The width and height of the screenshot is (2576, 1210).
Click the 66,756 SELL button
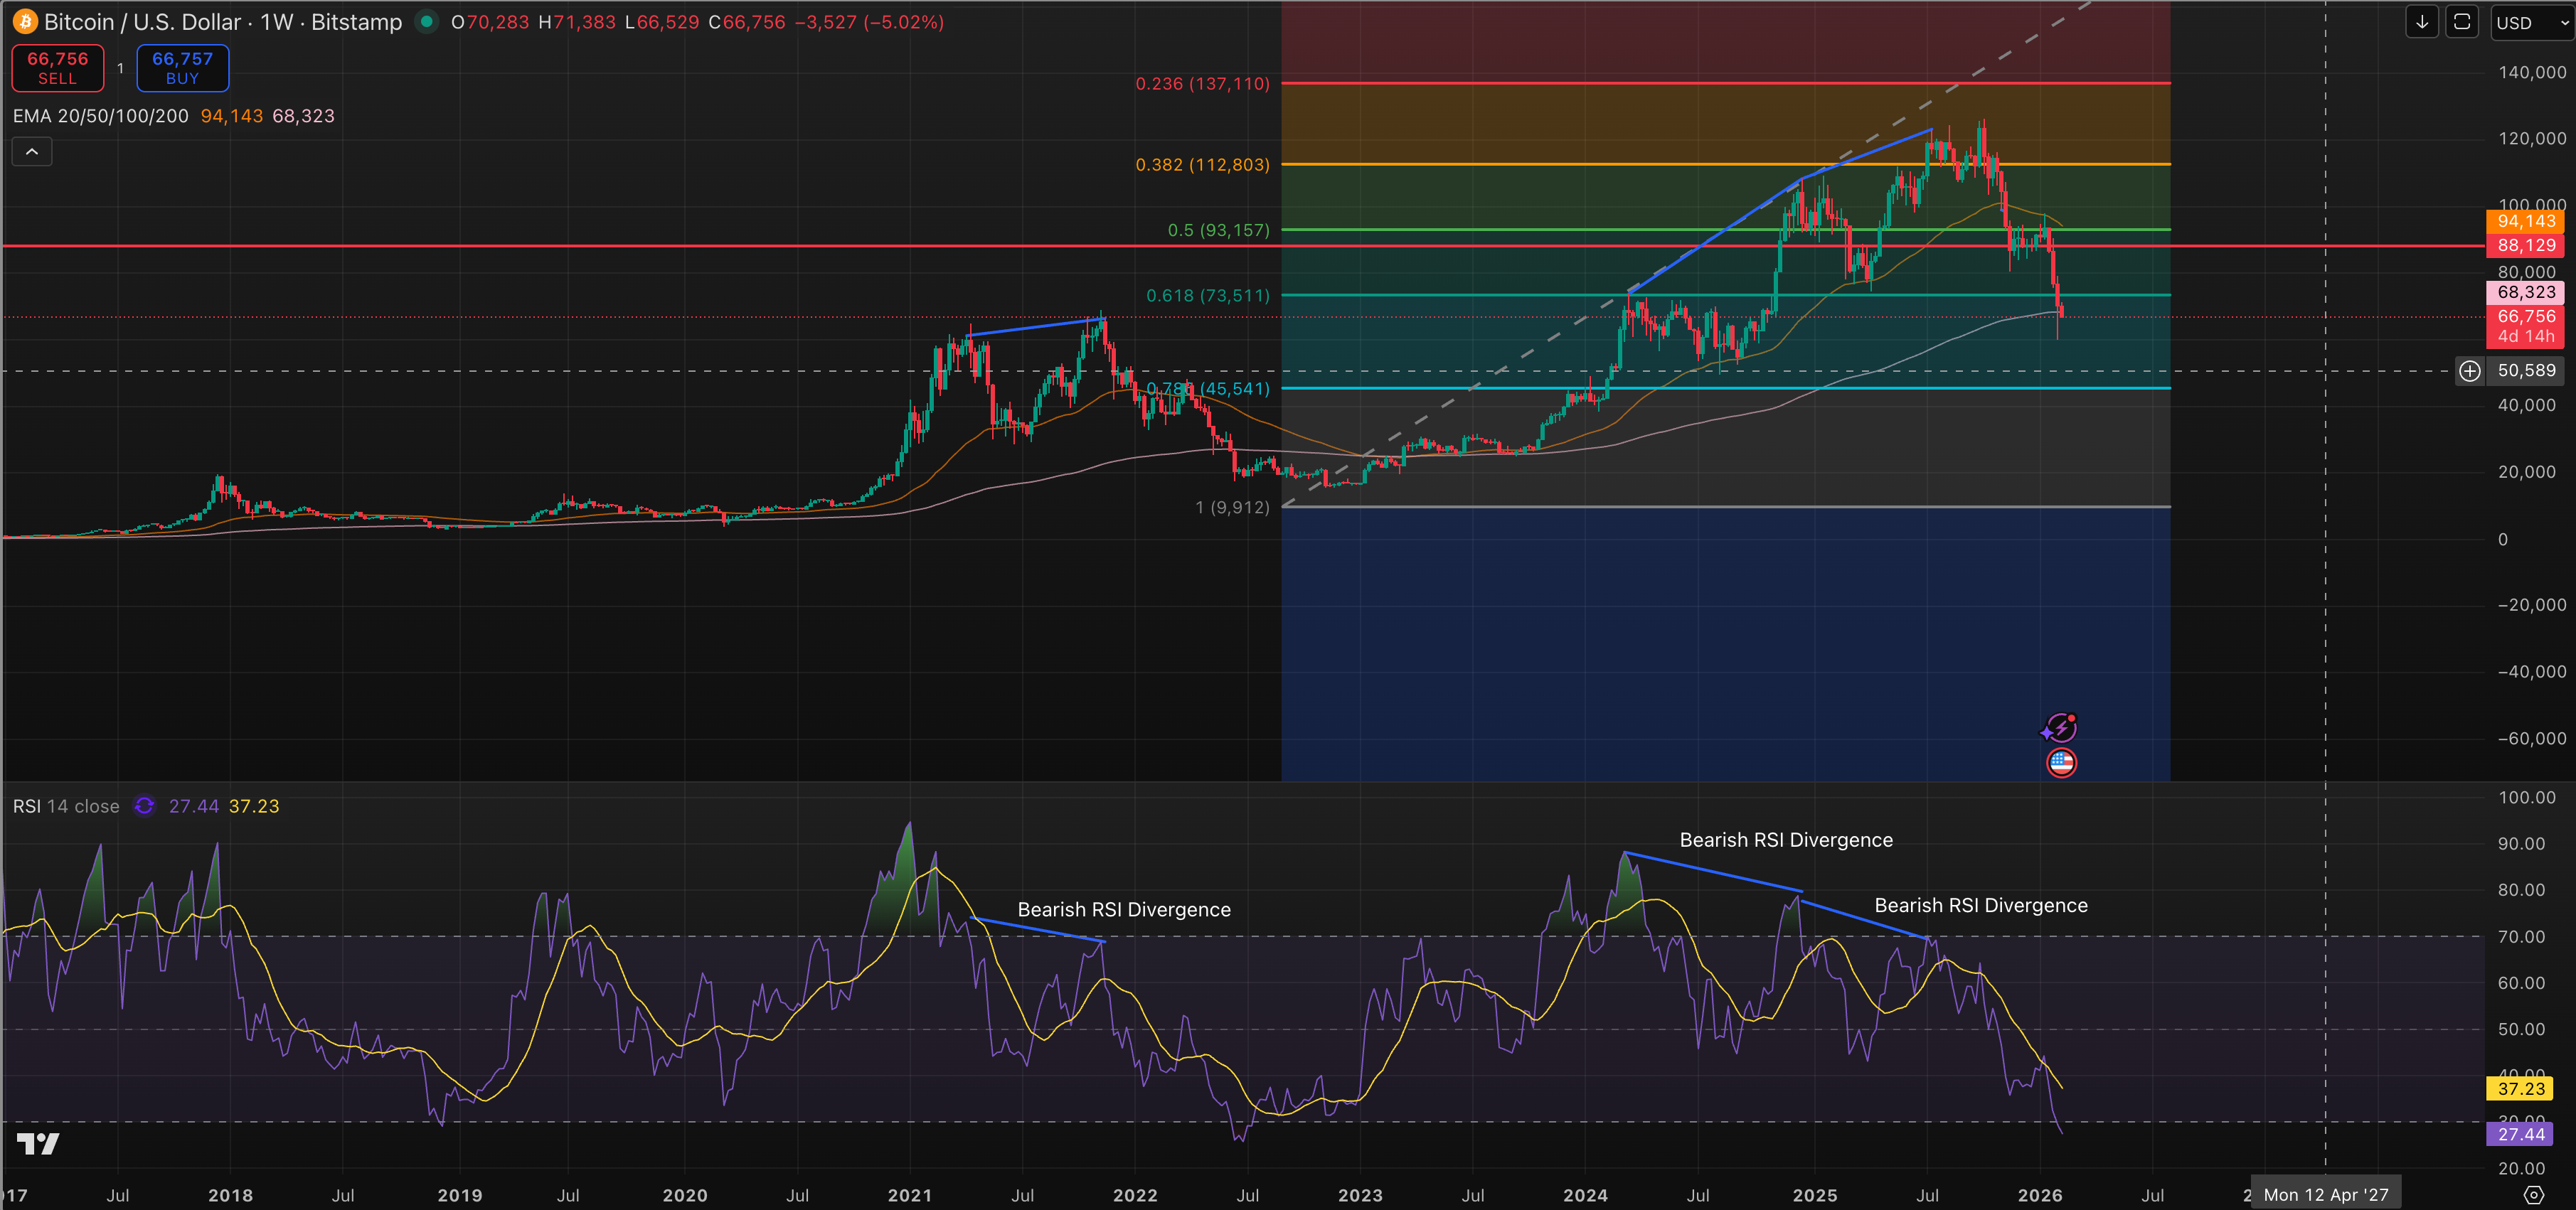click(57, 68)
